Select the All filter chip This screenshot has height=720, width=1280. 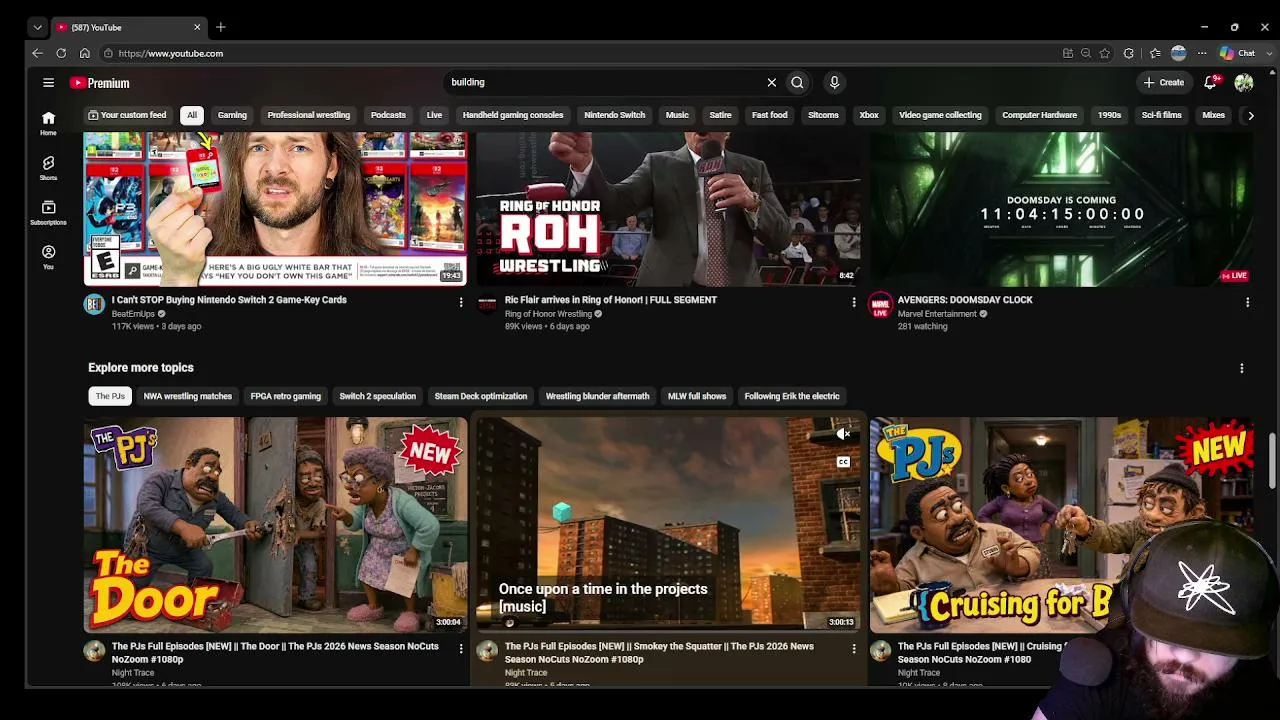tap(192, 115)
